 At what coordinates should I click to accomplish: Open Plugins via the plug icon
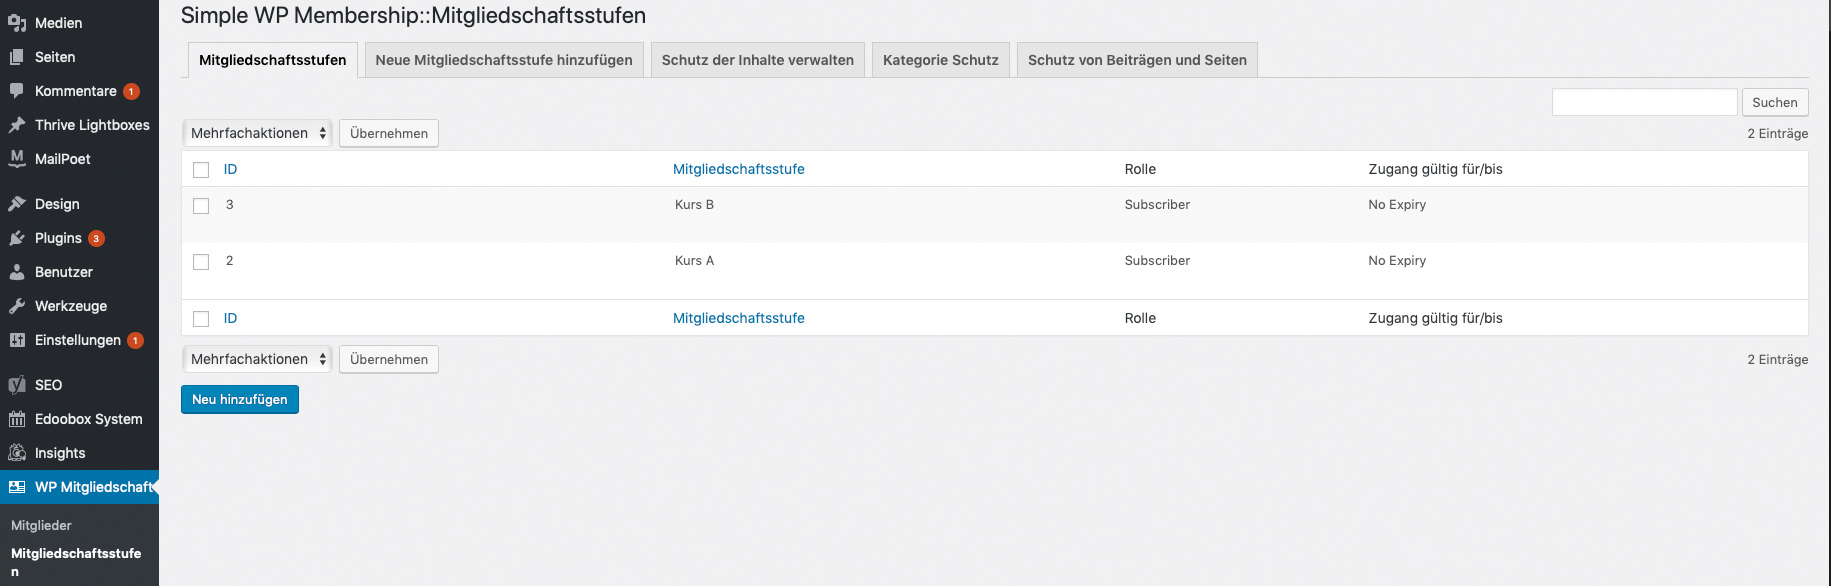(17, 238)
